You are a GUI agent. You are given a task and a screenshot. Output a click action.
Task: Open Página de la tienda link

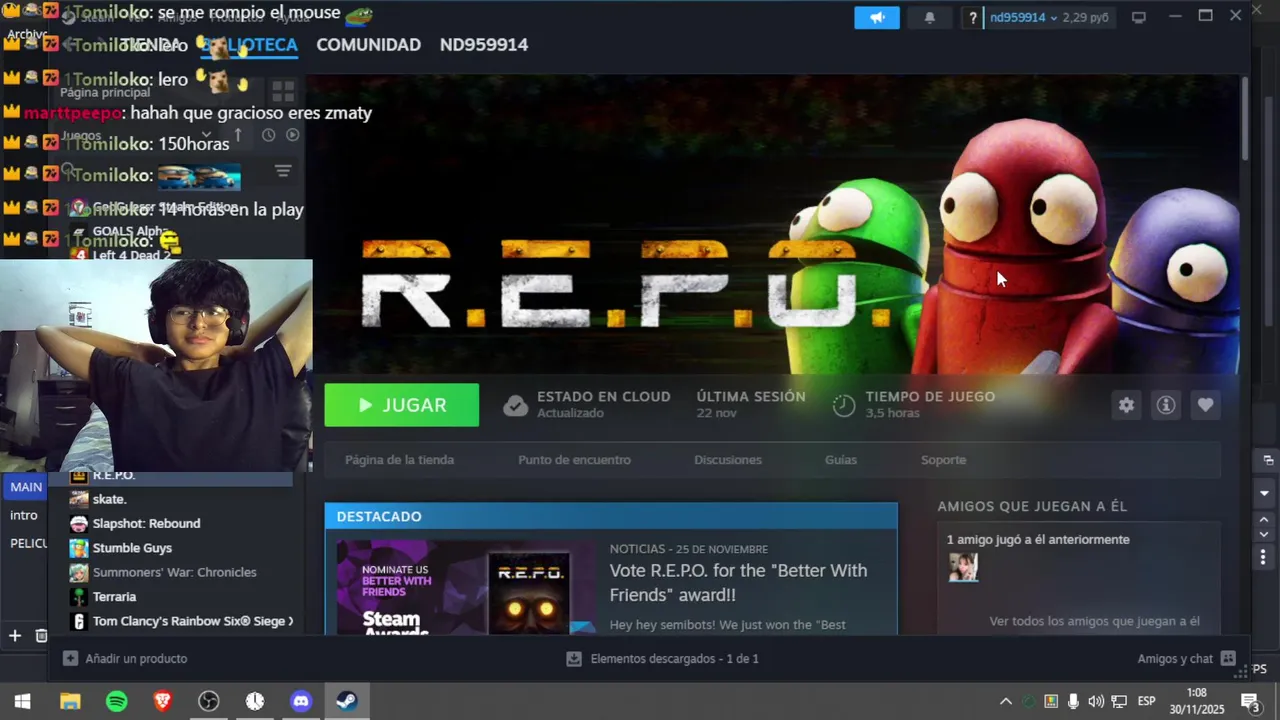point(399,460)
